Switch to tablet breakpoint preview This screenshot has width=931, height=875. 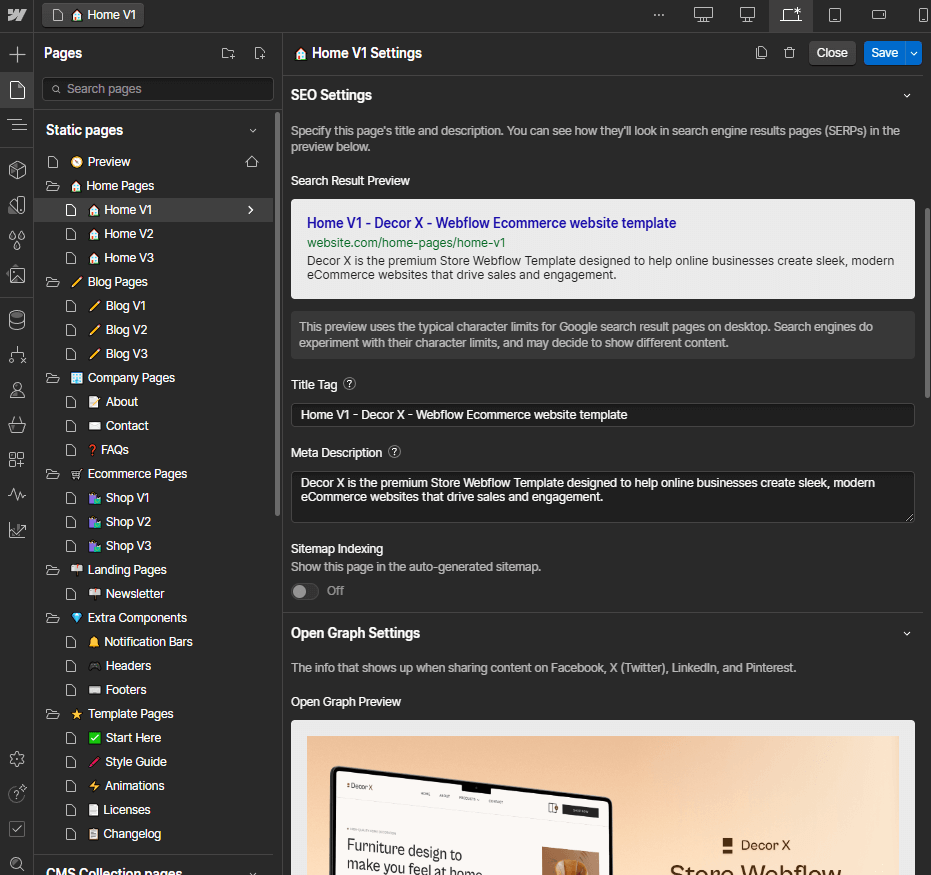[x=833, y=16]
